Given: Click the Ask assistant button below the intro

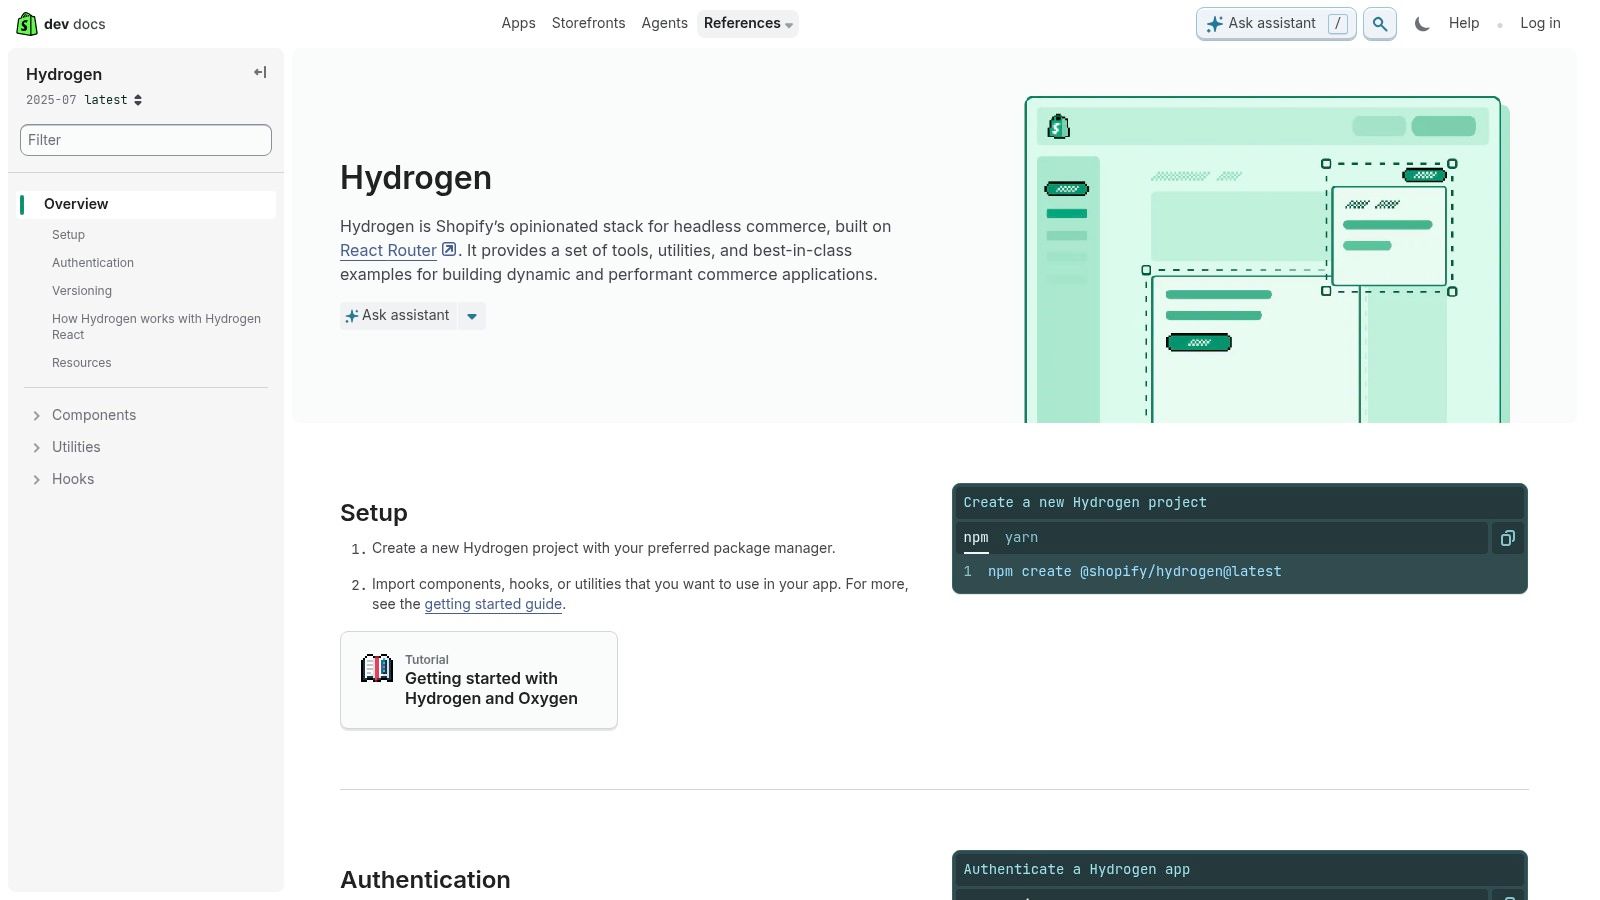Looking at the screenshot, I should tap(397, 315).
